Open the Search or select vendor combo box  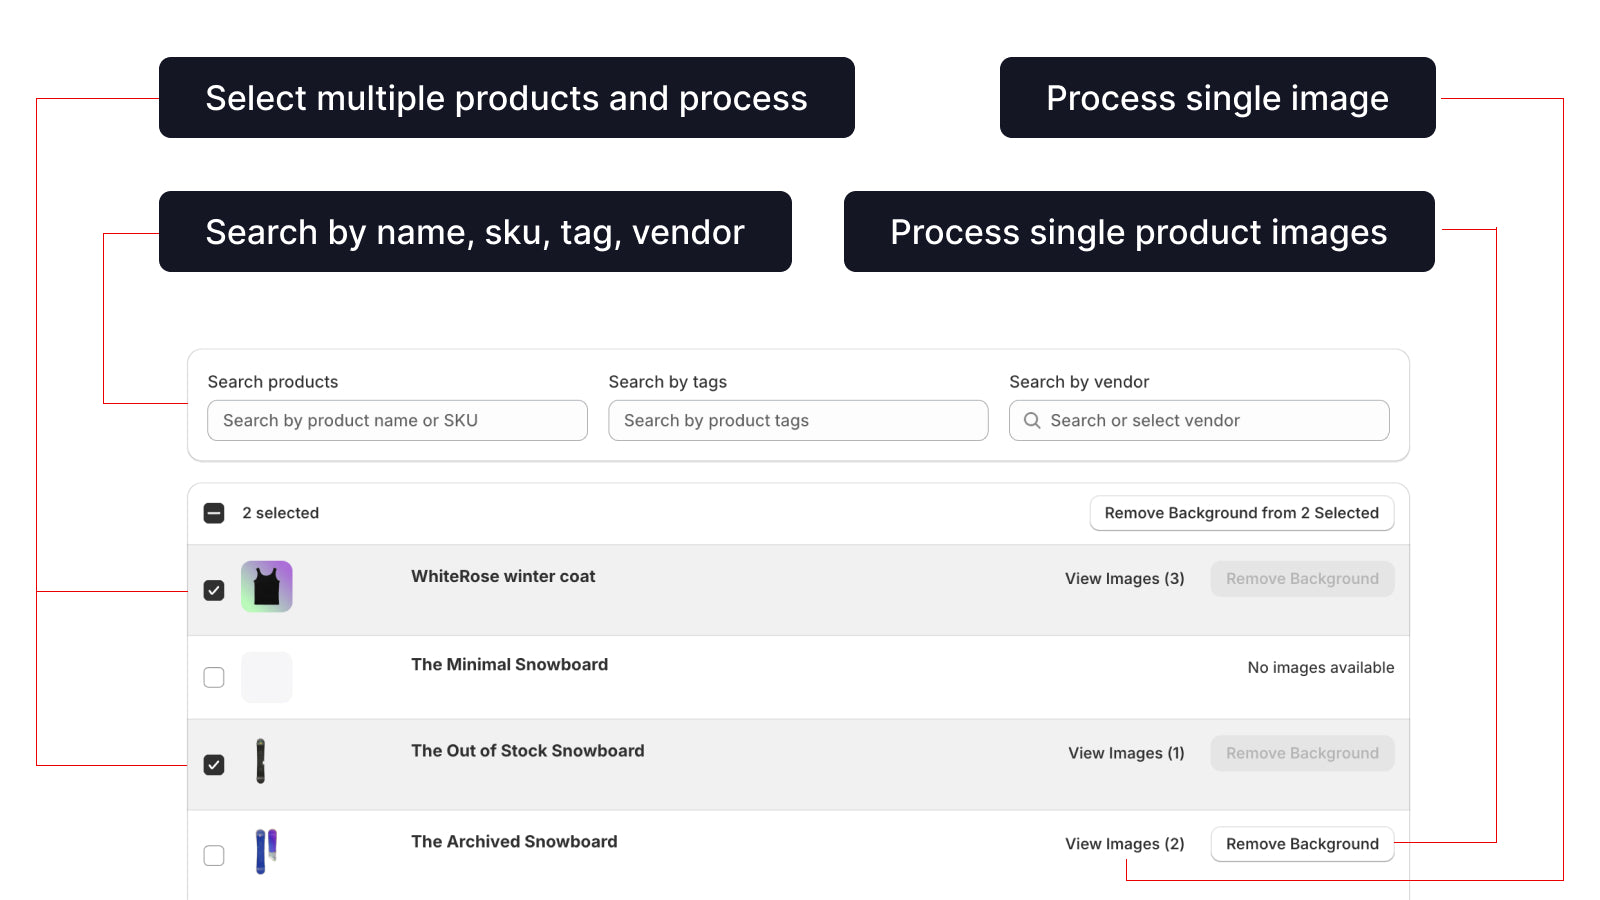1199,421
